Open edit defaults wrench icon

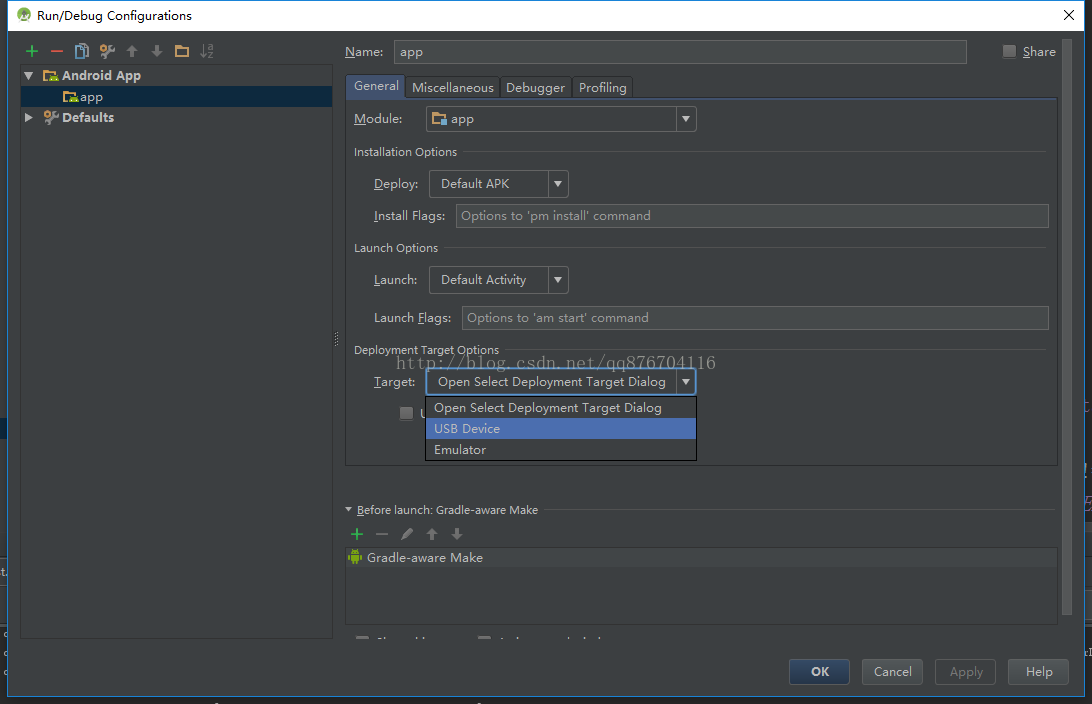point(107,51)
